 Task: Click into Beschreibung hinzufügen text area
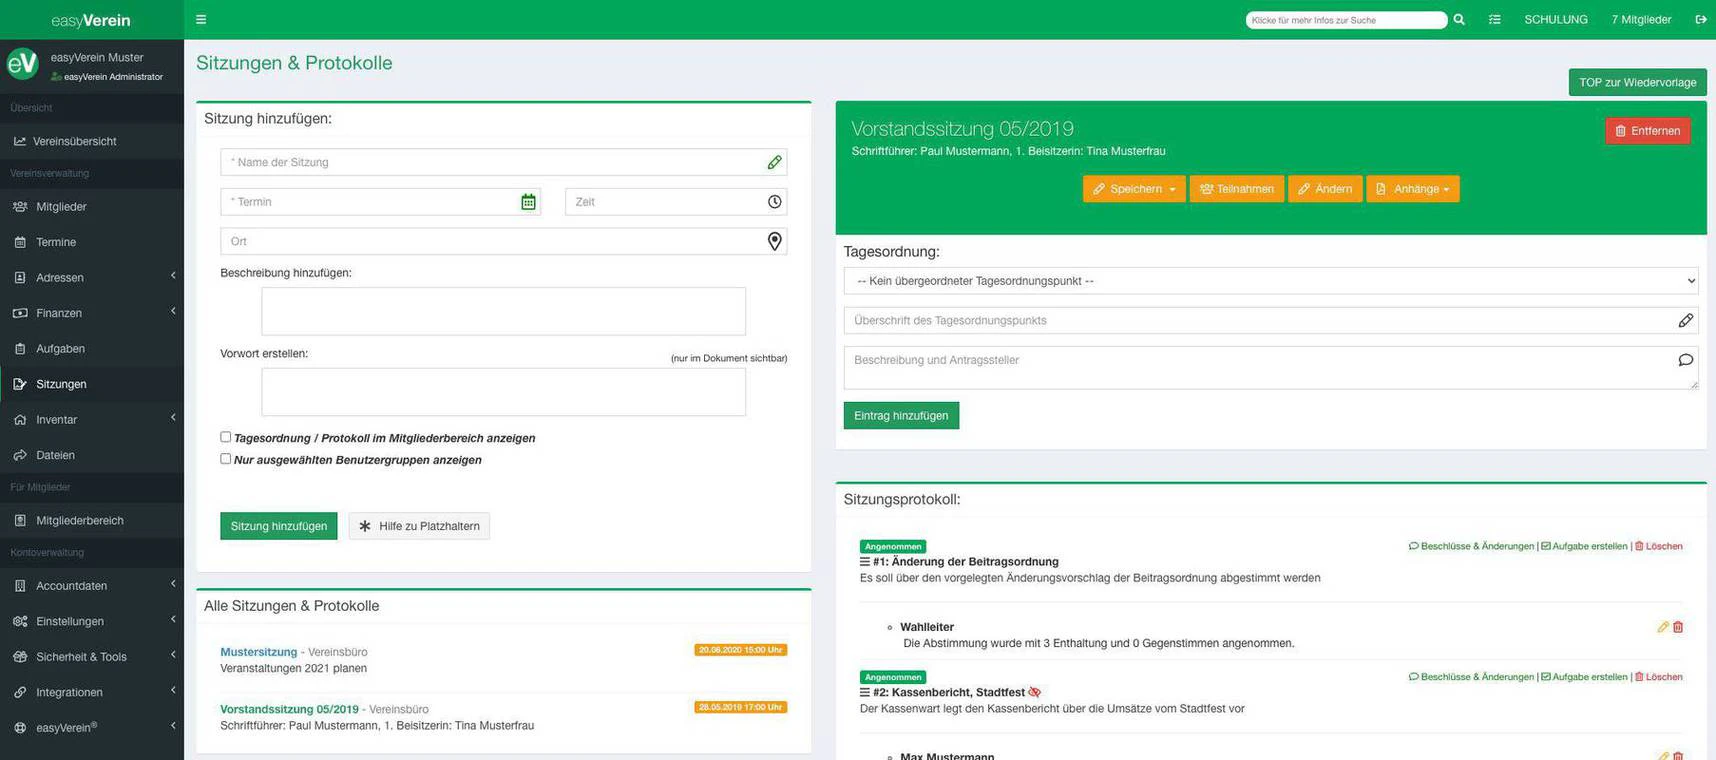pyautogui.click(x=503, y=311)
